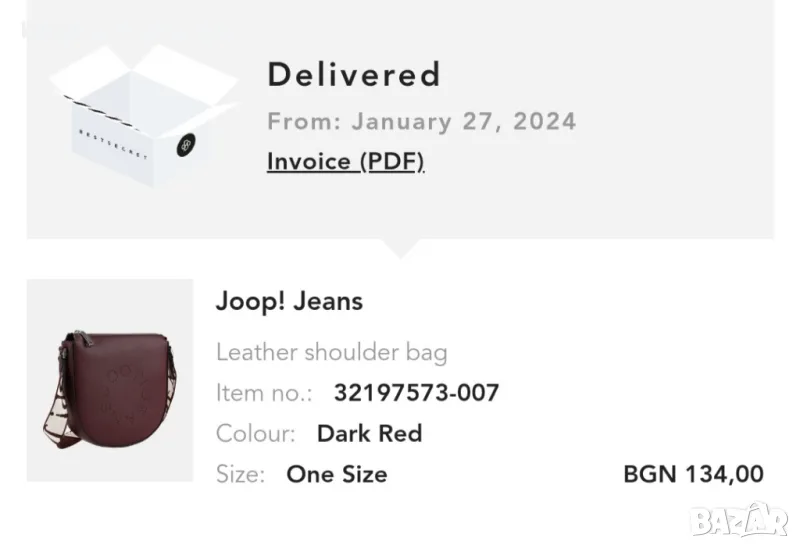Click the Colour label
The image size is (800, 549).
tap(255, 433)
